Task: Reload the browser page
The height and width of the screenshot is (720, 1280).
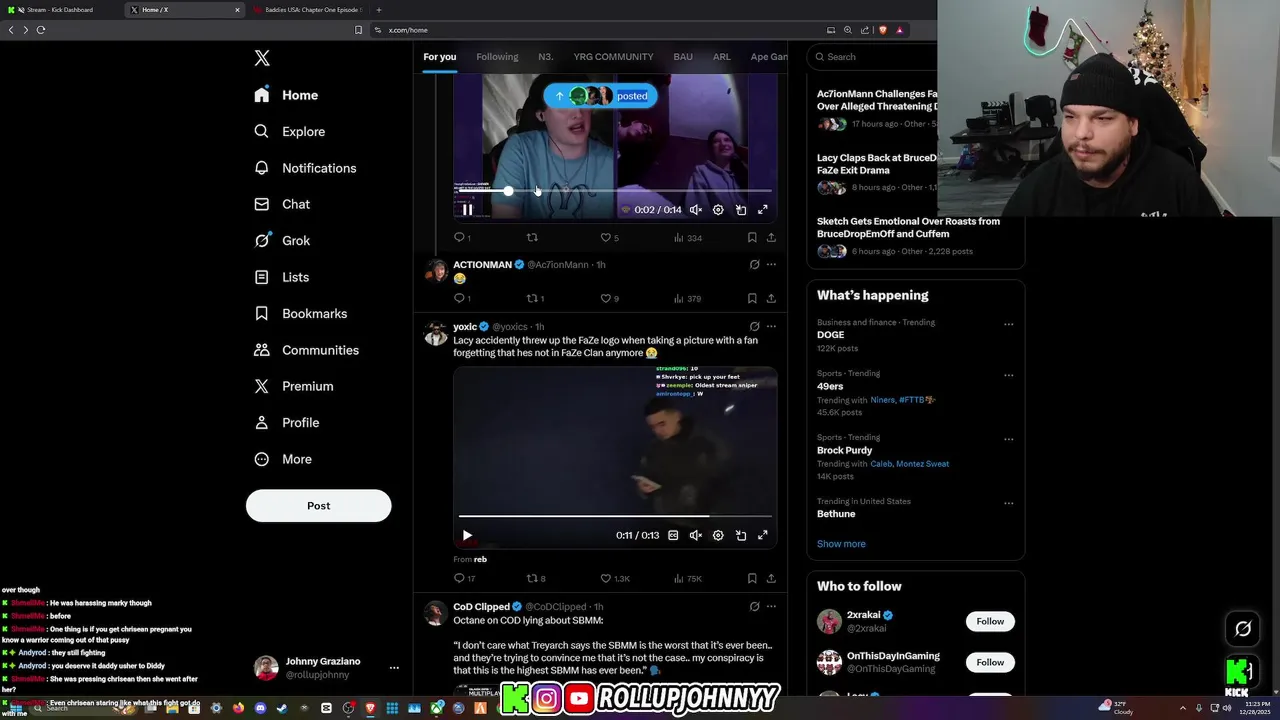Action: click(41, 30)
